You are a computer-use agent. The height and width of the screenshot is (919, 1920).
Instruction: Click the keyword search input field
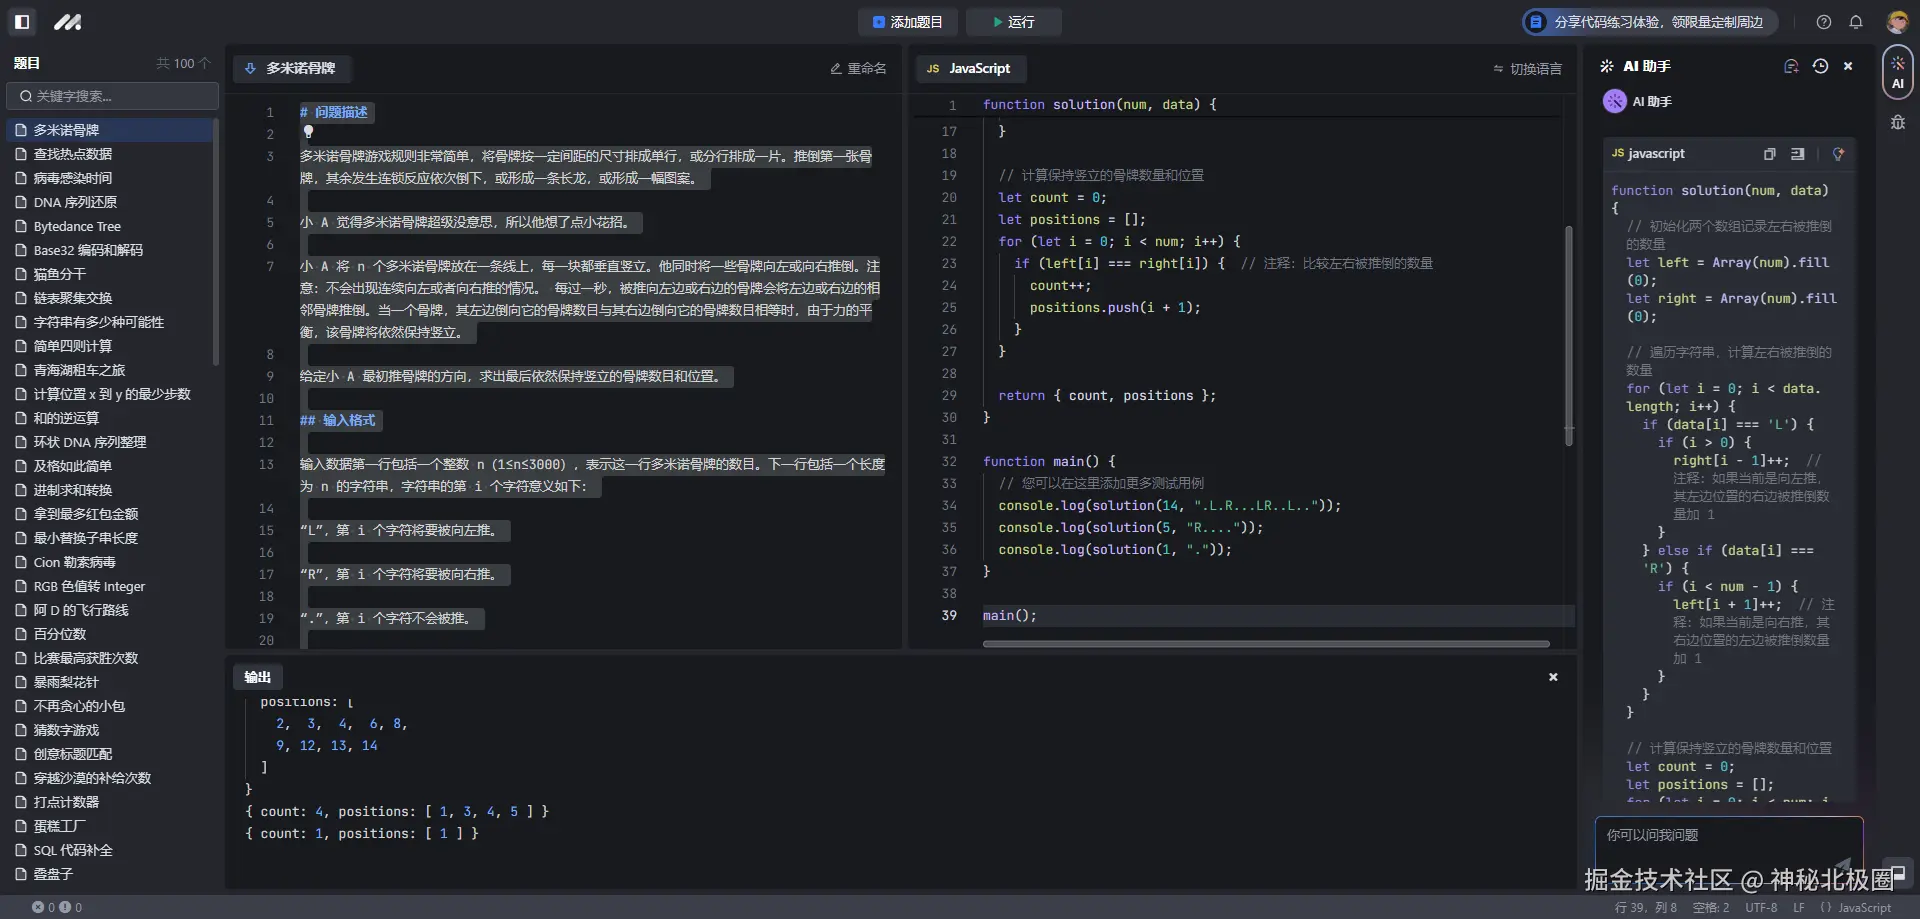point(112,96)
